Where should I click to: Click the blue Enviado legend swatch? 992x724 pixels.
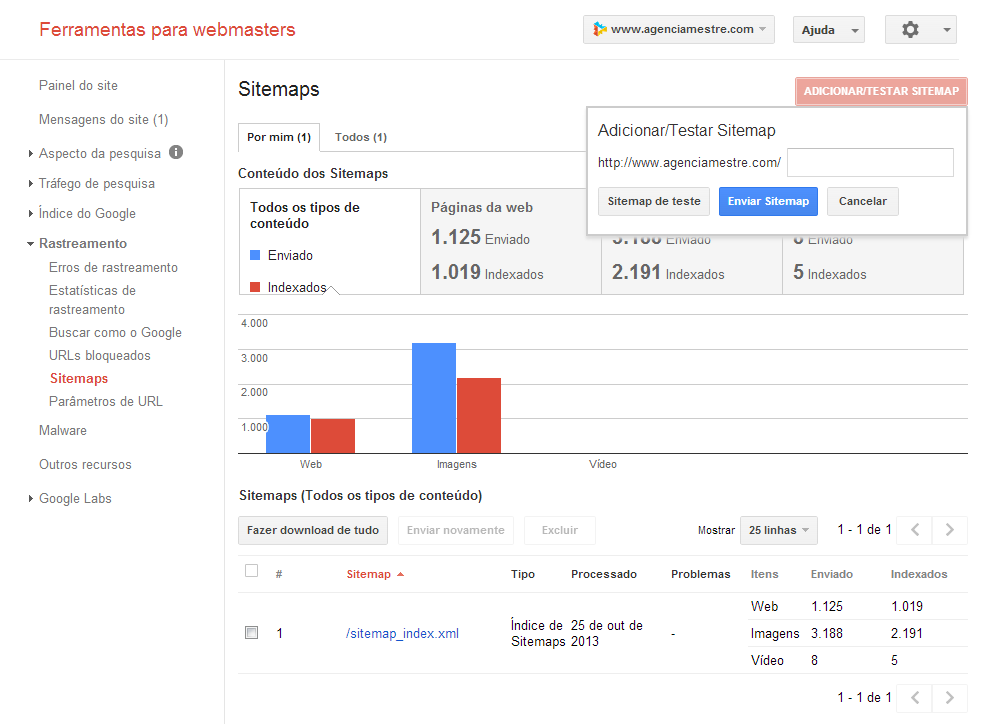tap(255, 255)
